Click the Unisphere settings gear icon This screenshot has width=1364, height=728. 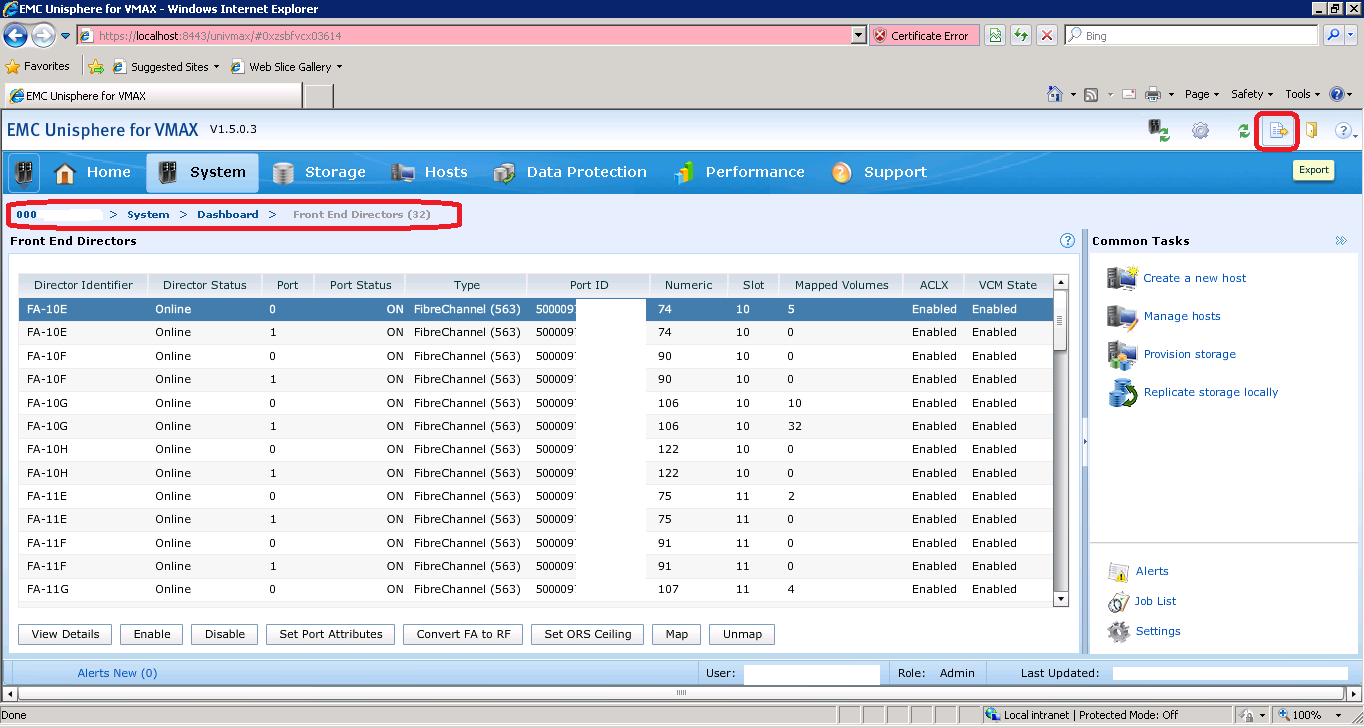1200,131
